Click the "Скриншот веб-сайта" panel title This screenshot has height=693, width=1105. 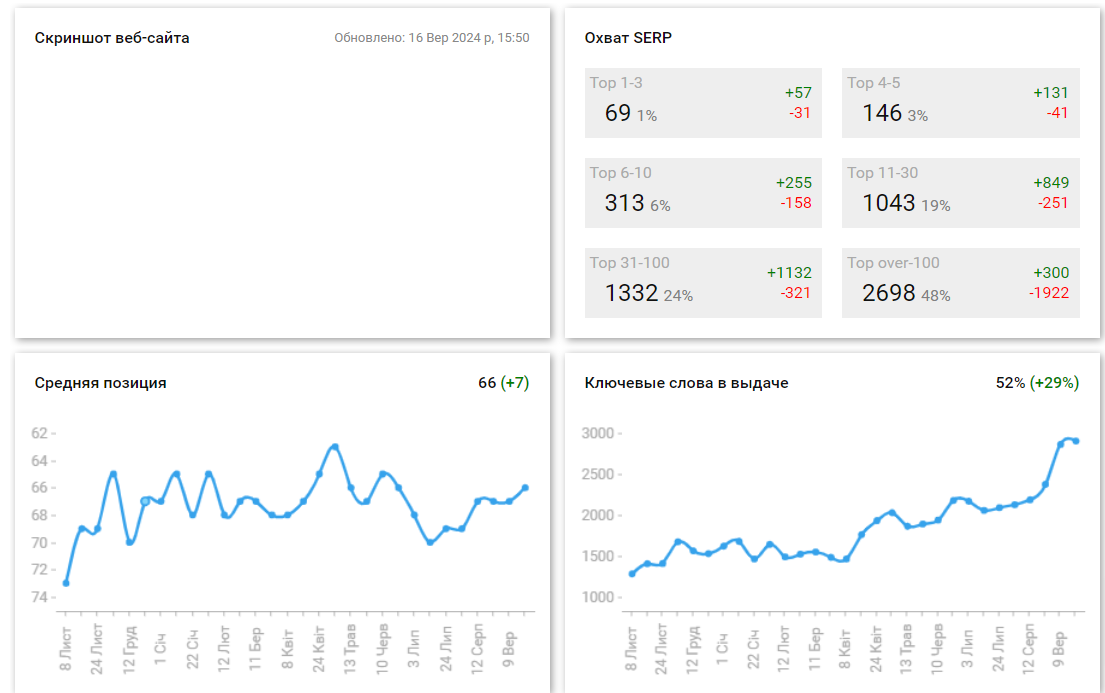coord(112,38)
